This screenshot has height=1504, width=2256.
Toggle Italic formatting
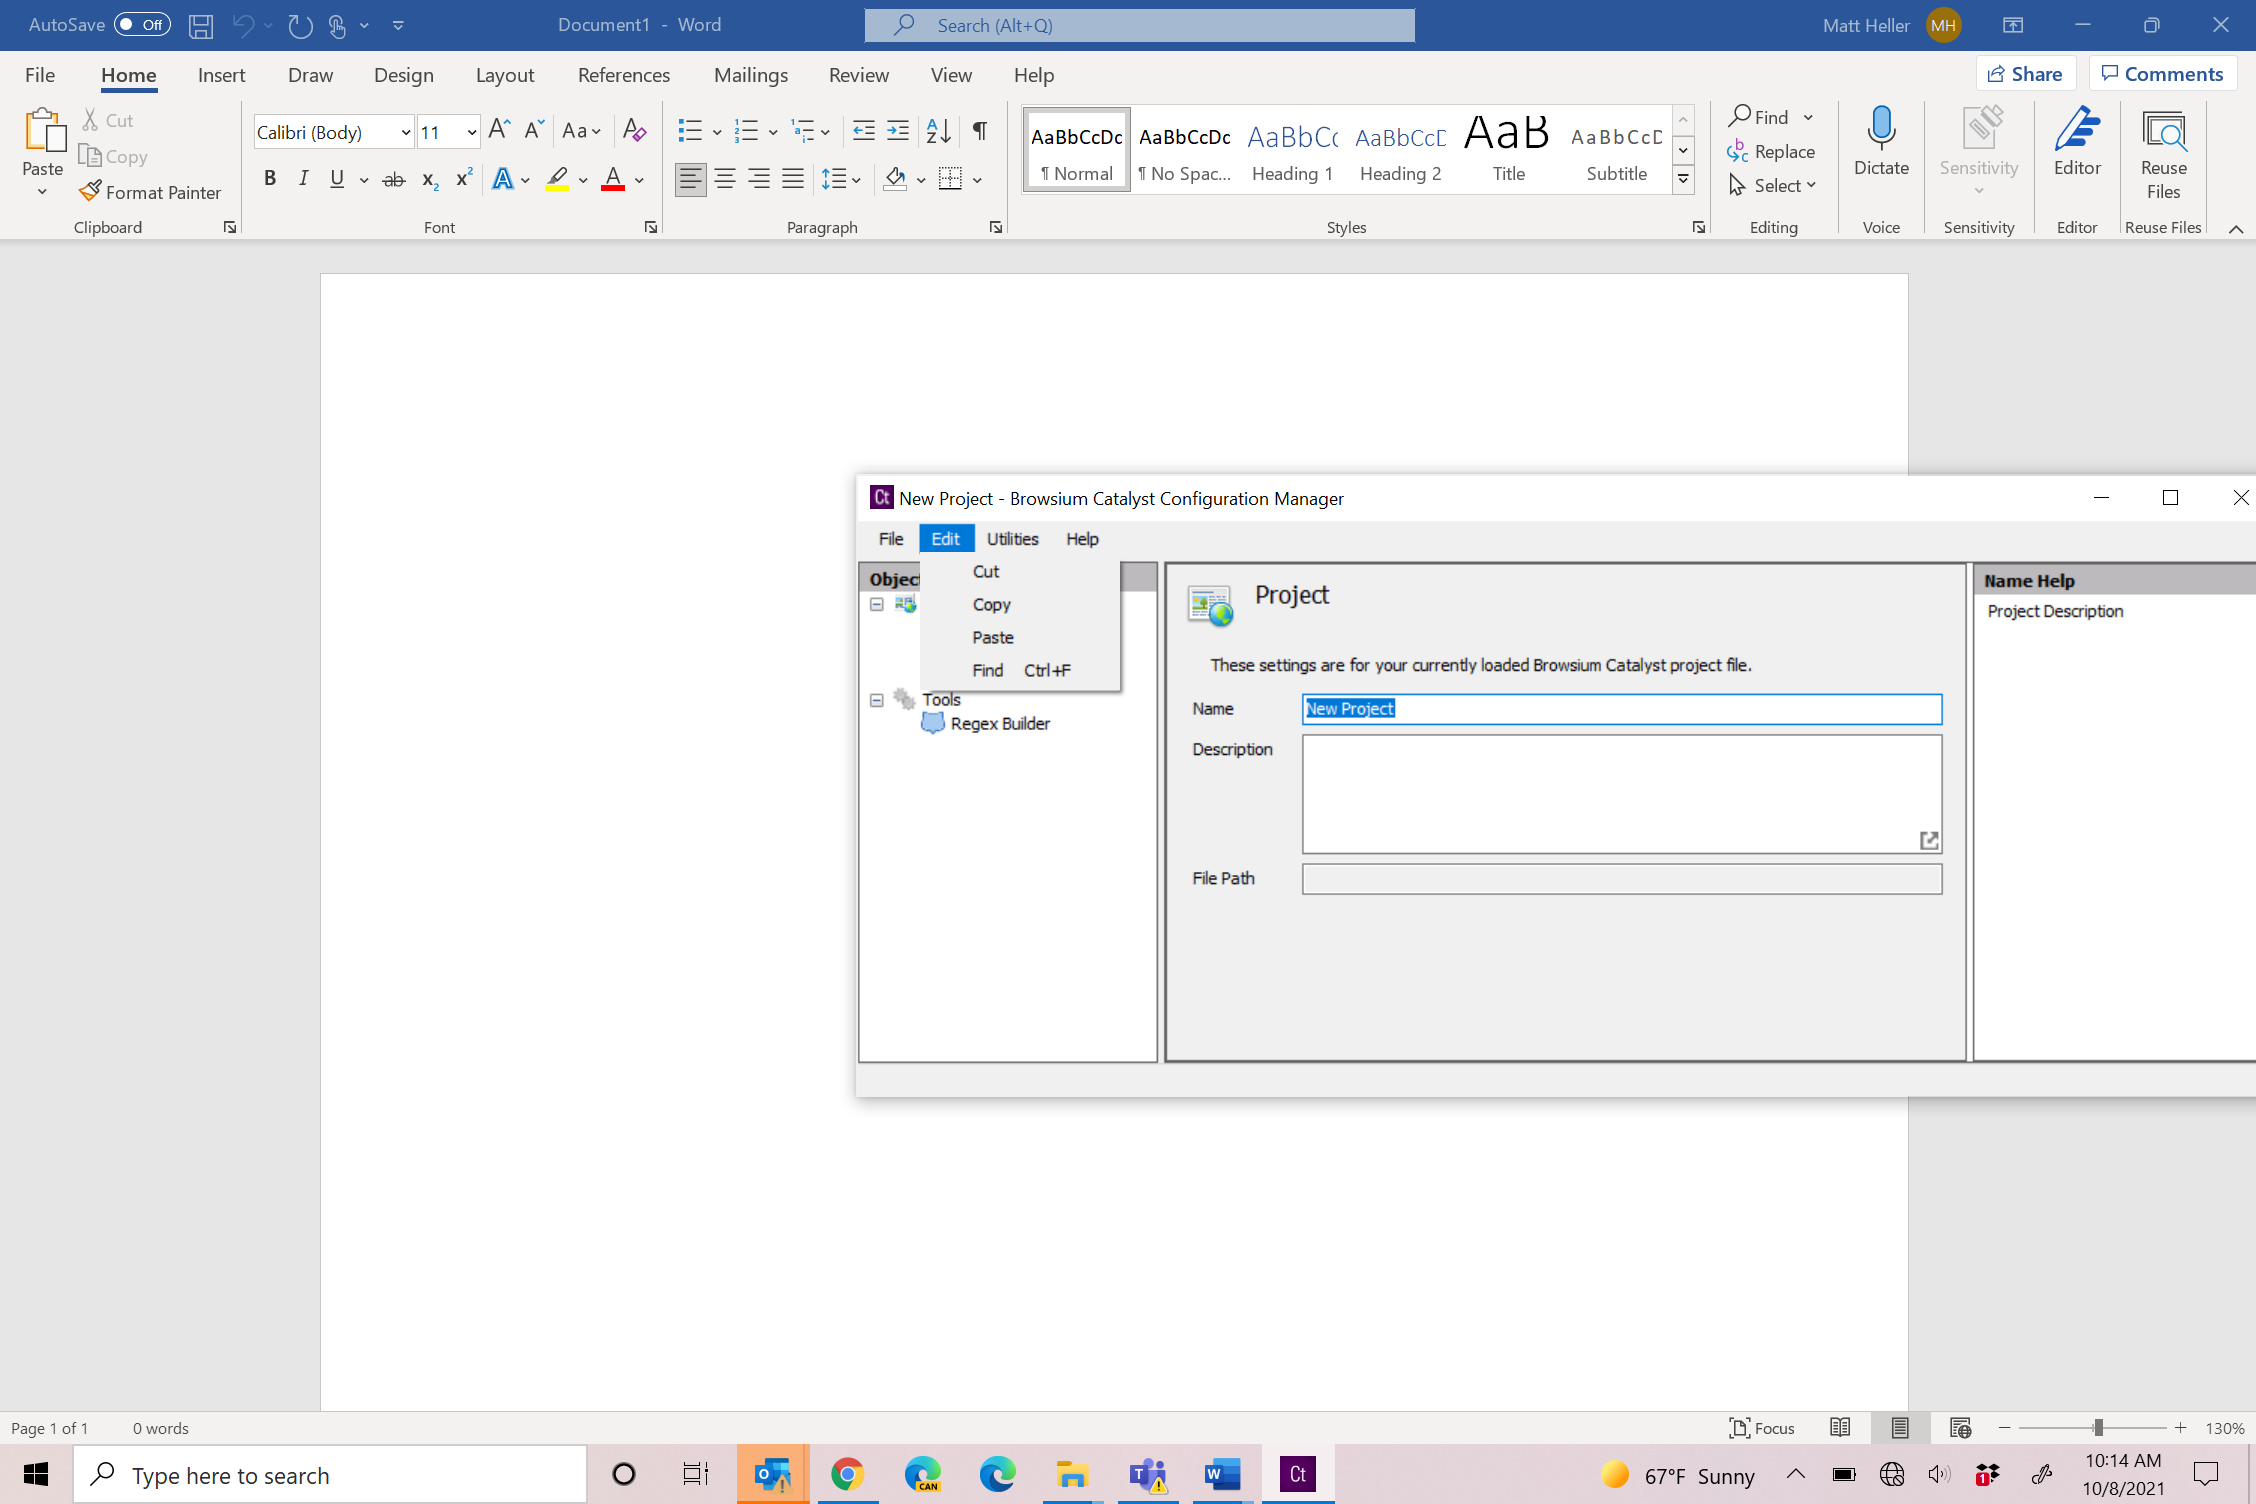tap(303, 179)
